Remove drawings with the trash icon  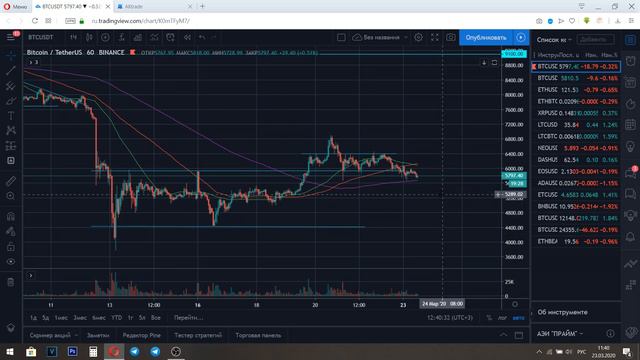[x=11, y=282]
